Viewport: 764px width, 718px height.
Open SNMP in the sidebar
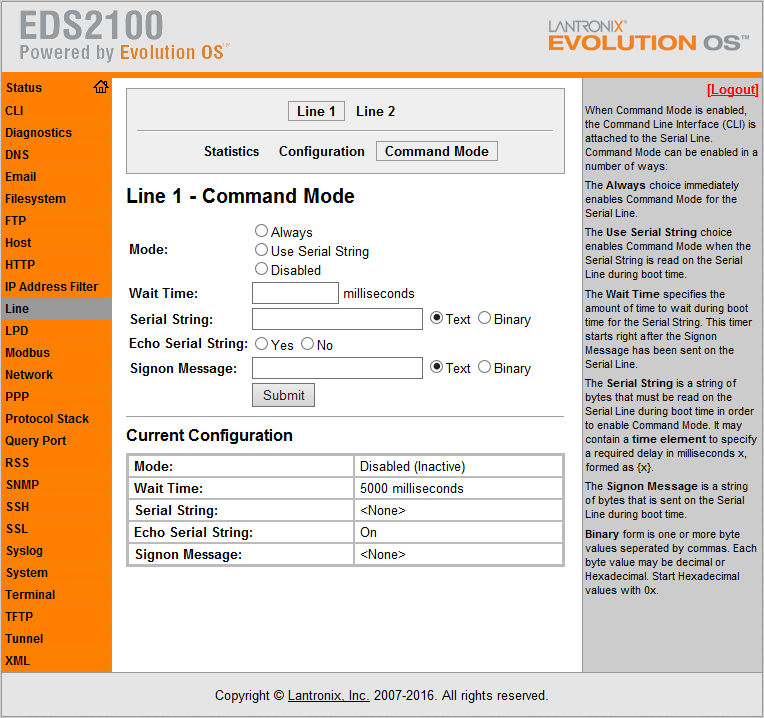coord(57,485)
